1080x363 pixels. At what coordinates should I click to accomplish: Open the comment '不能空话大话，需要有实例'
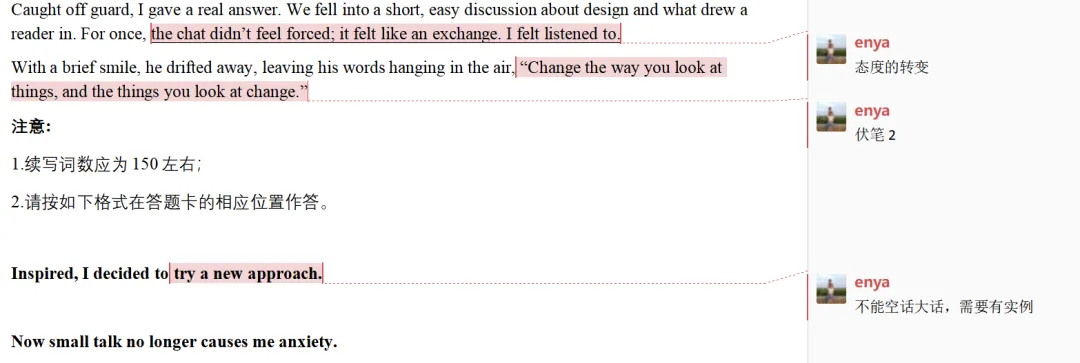tap(944, 307)
